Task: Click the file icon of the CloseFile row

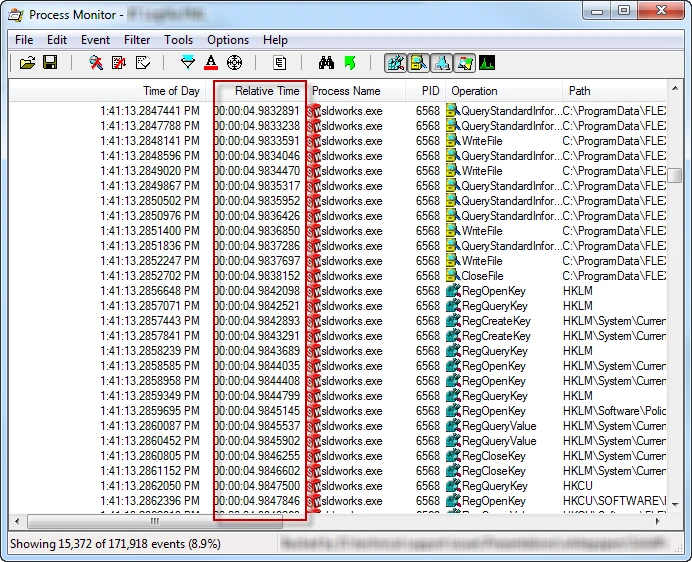Action: click(453, 276)
